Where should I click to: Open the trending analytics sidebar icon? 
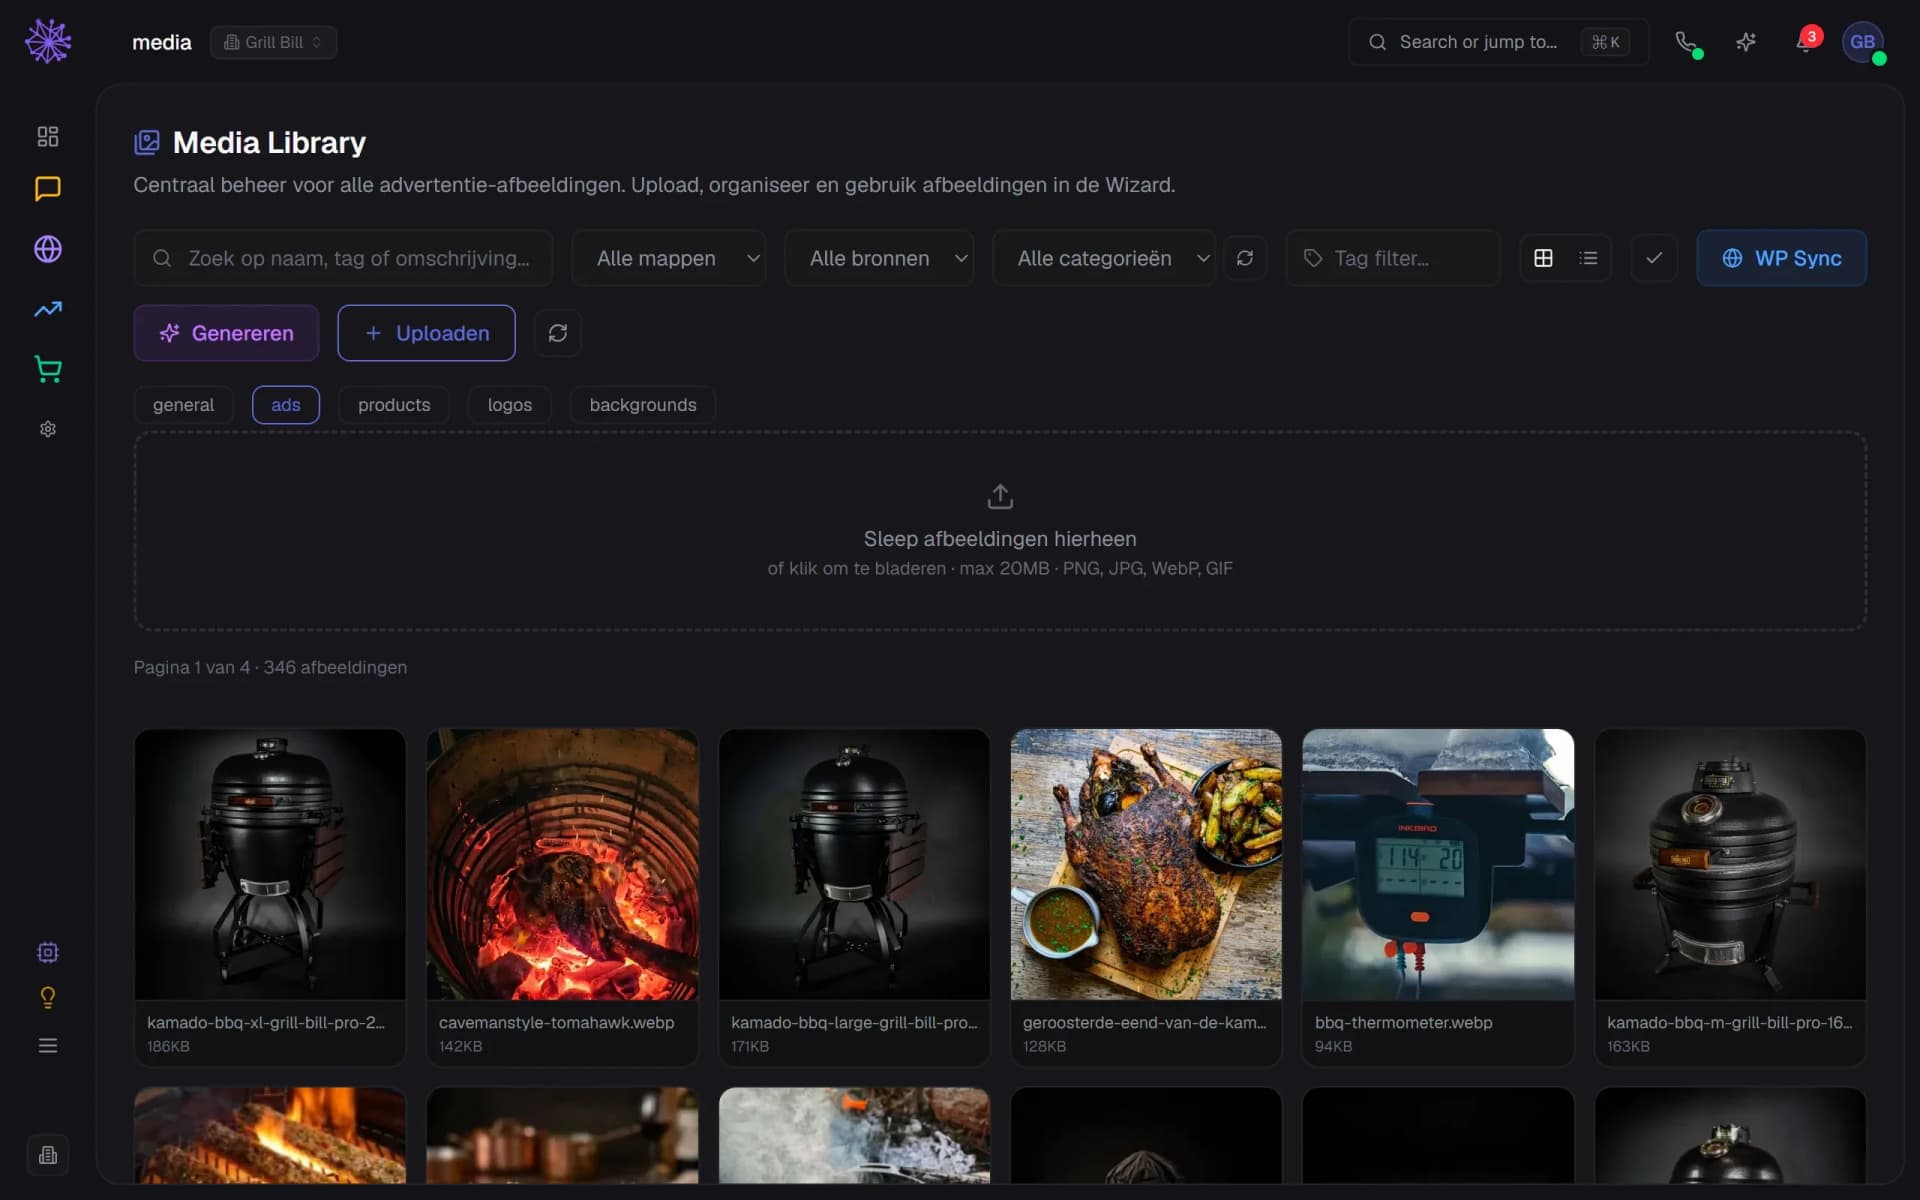pyautogui.click(x=48, y=309)
